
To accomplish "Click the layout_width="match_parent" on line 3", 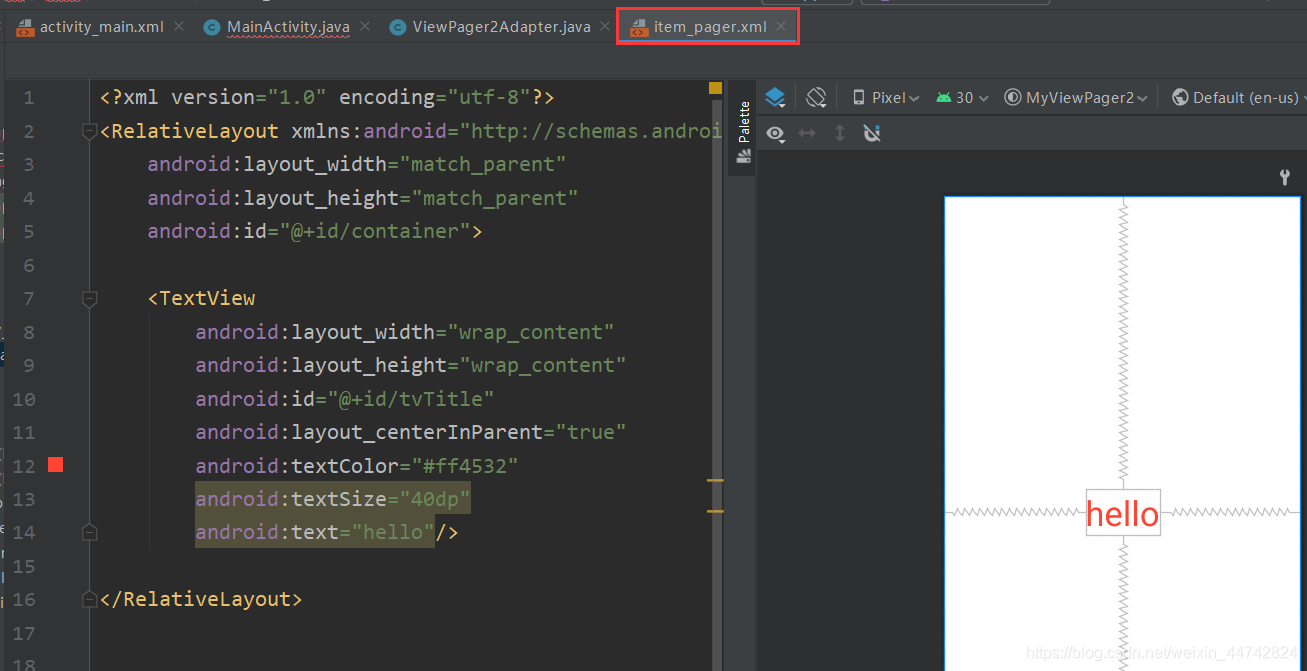I will [357, 164].
